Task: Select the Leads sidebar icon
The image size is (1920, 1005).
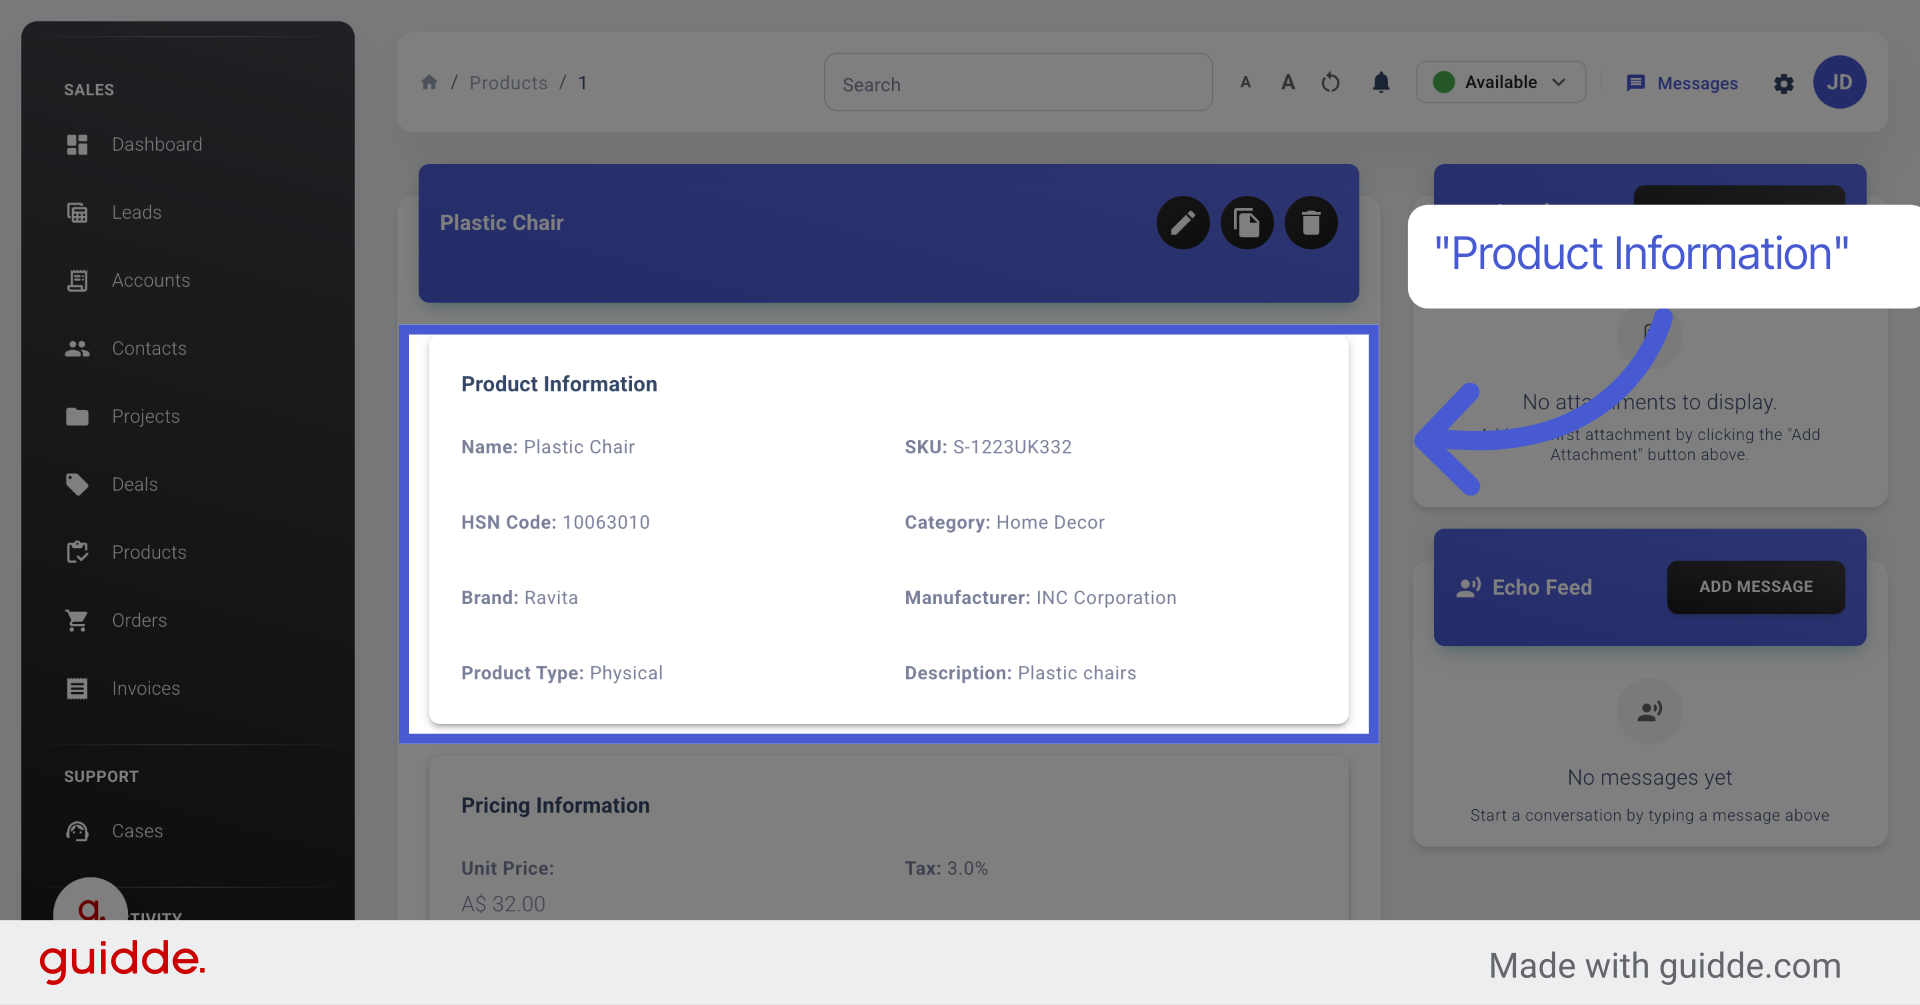Action: pyautogui.click(x=137, y=212)
